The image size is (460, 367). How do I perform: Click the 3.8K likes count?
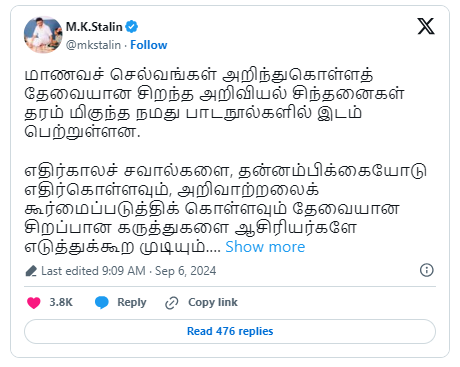(61, 302)
